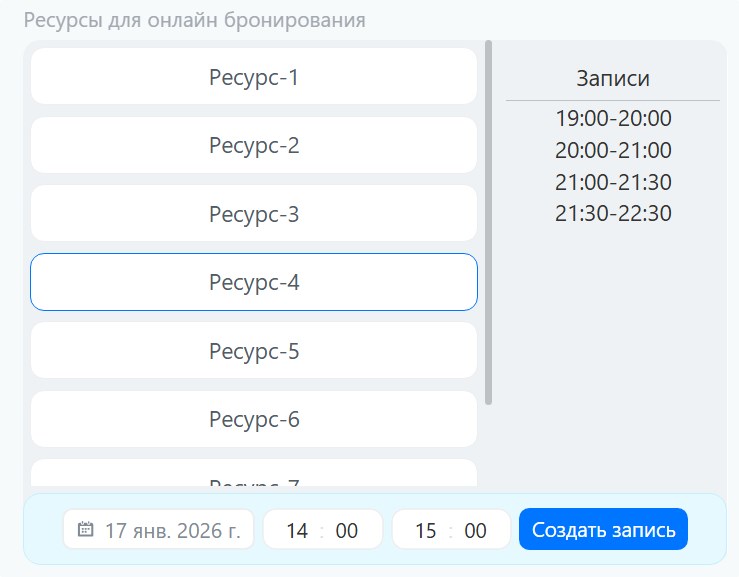The image size is (739, 577).
Task: Click the 21:30-22:30 record
Action: coord(613,213)
